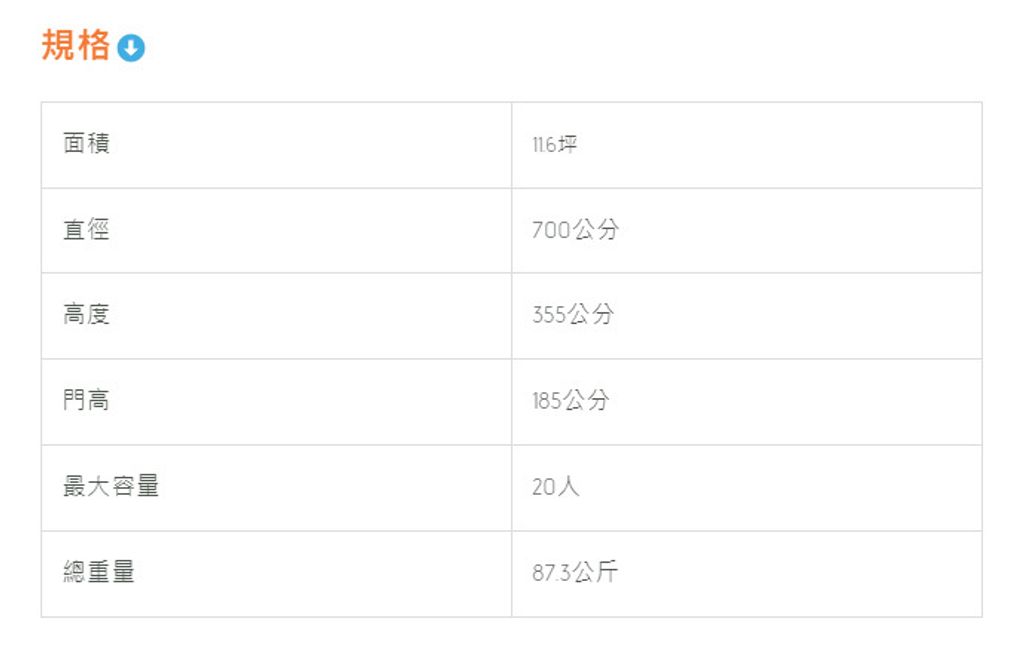Click the 總重量 label text
The height and width of the screenshot is (653, 1024).
coord(99,573)
